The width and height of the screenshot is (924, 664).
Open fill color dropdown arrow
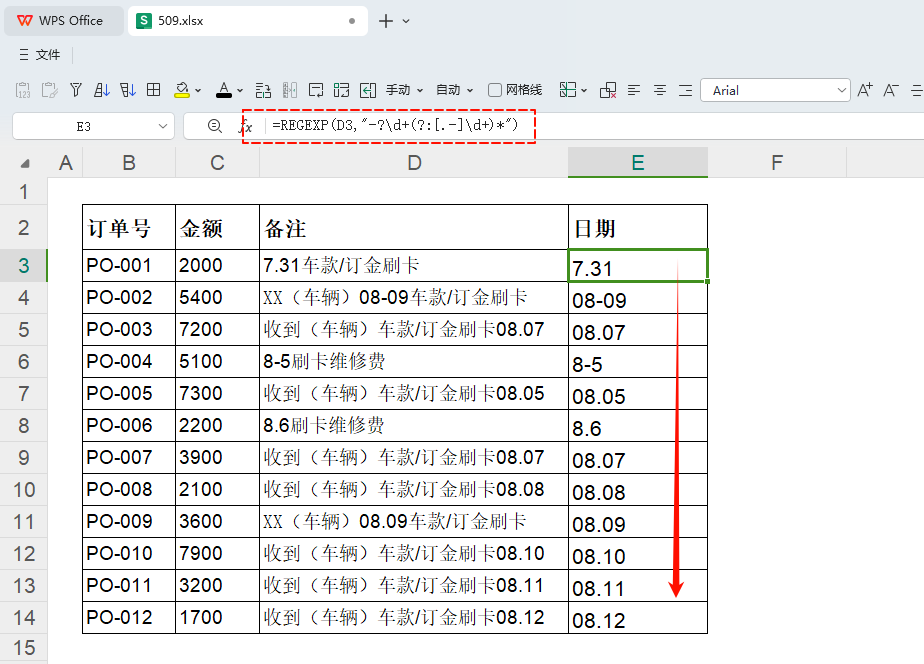point(198,91)
